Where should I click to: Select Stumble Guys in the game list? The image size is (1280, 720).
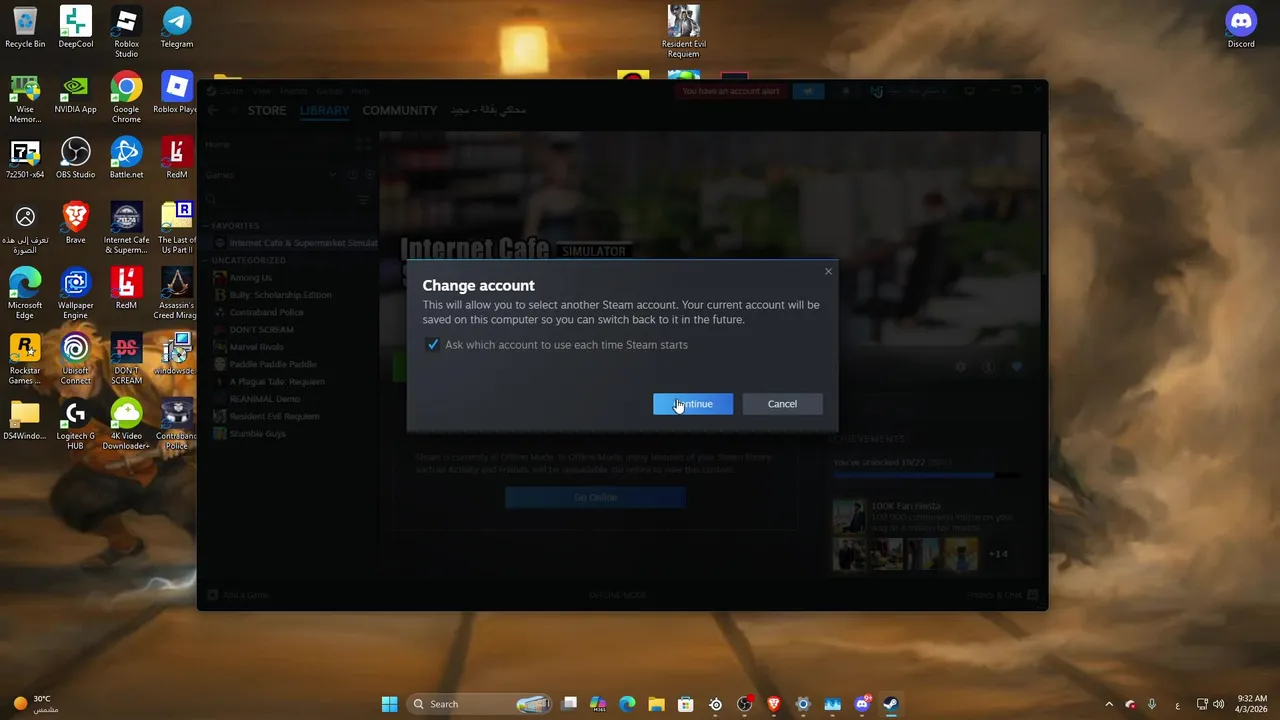pos(258,433)
